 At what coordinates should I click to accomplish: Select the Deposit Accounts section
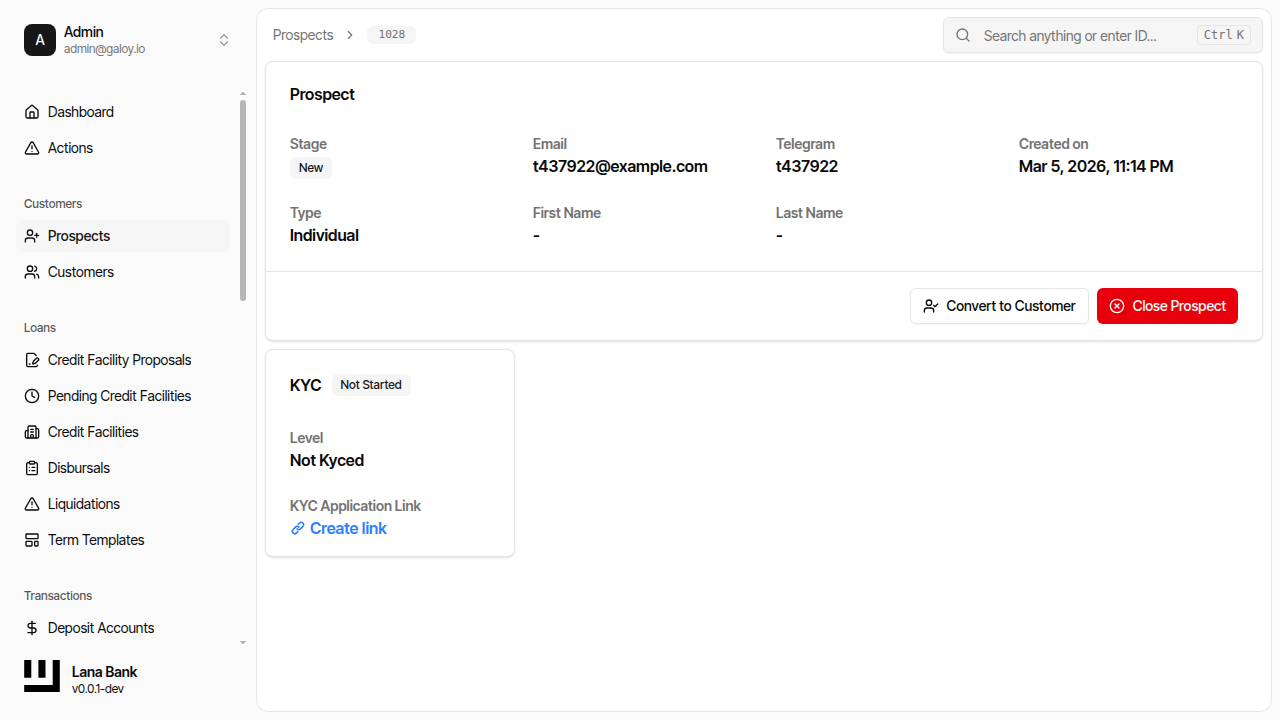[100, 627]
